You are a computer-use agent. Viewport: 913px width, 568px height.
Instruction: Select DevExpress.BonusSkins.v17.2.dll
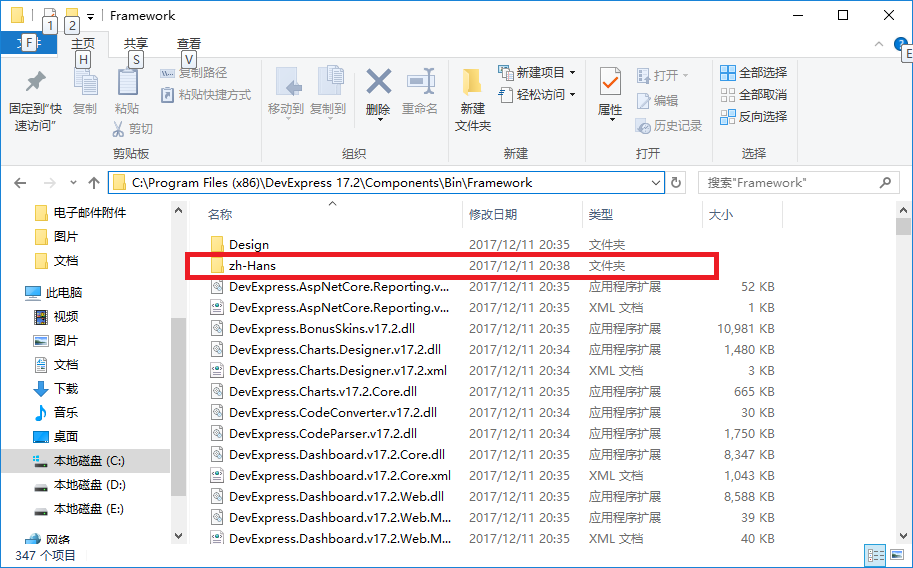point(321,329)
